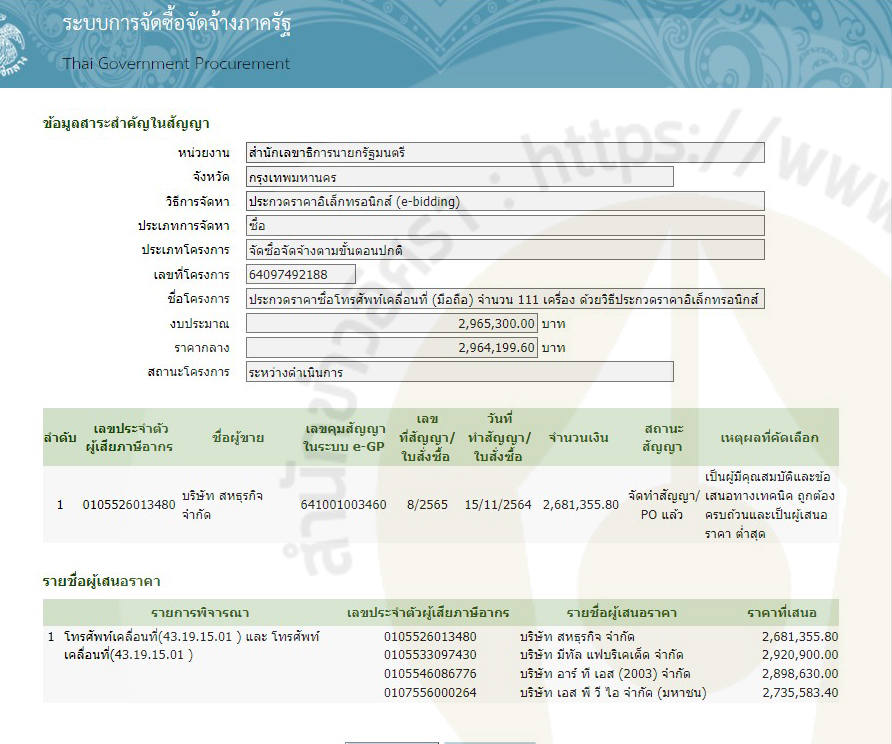Click the ประเภทโครงการ project type field
Screen dimensions: 892x744
[x=504, y=250]
